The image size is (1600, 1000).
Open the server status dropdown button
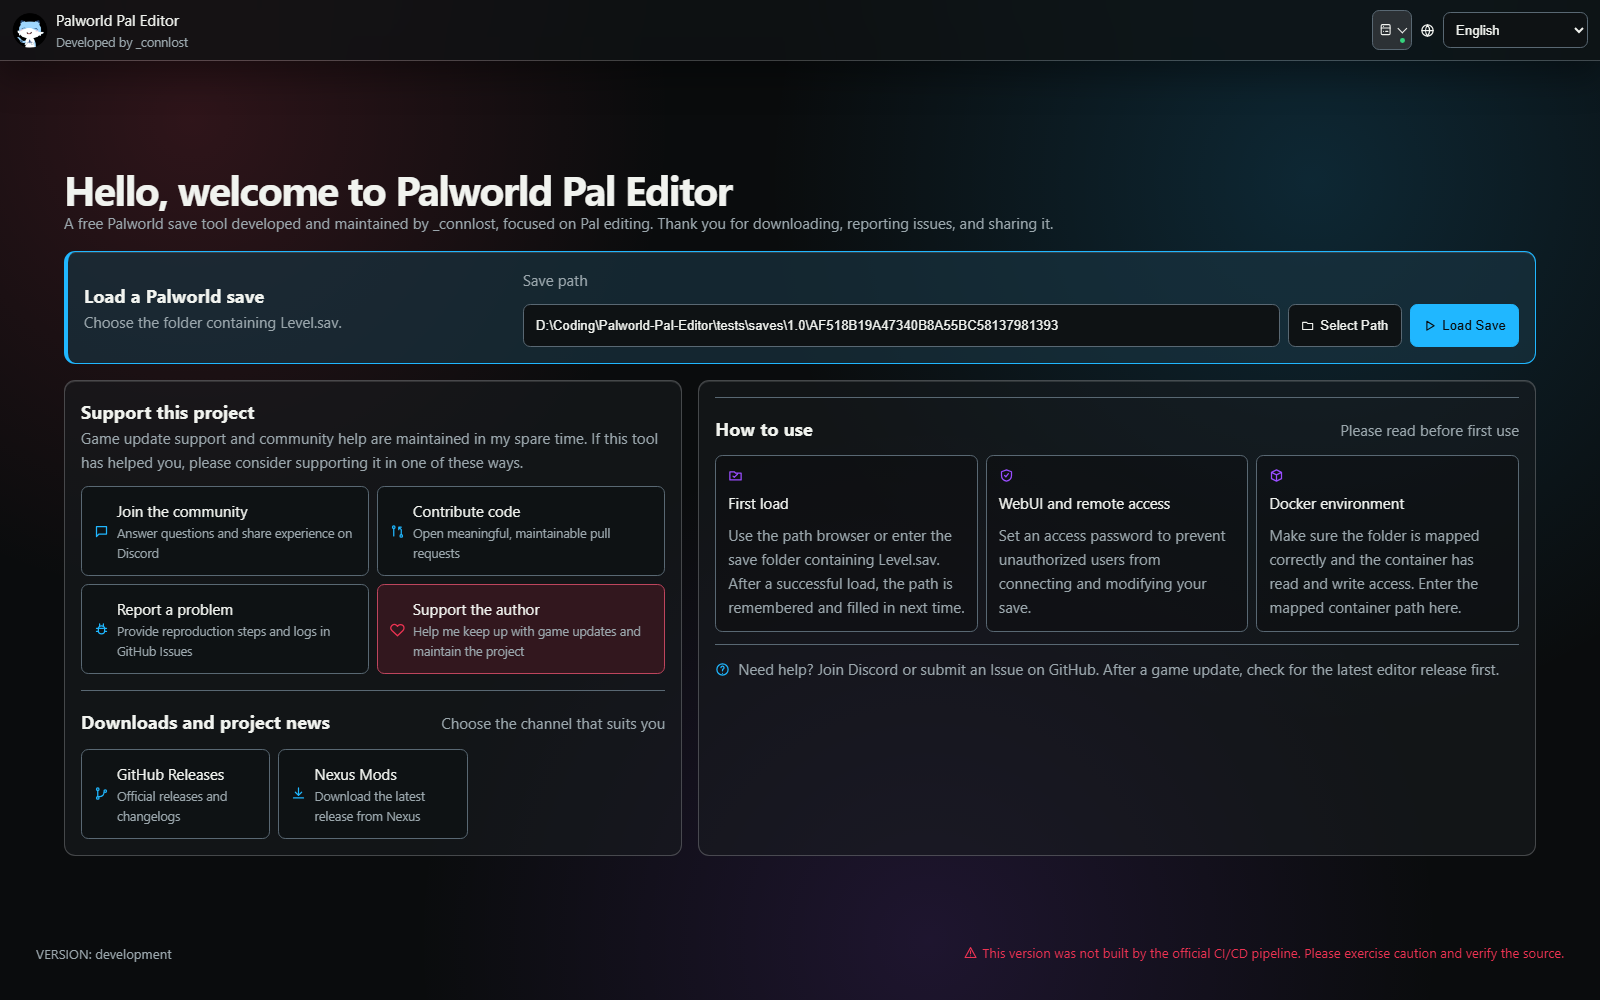[x=1391, y=30]
